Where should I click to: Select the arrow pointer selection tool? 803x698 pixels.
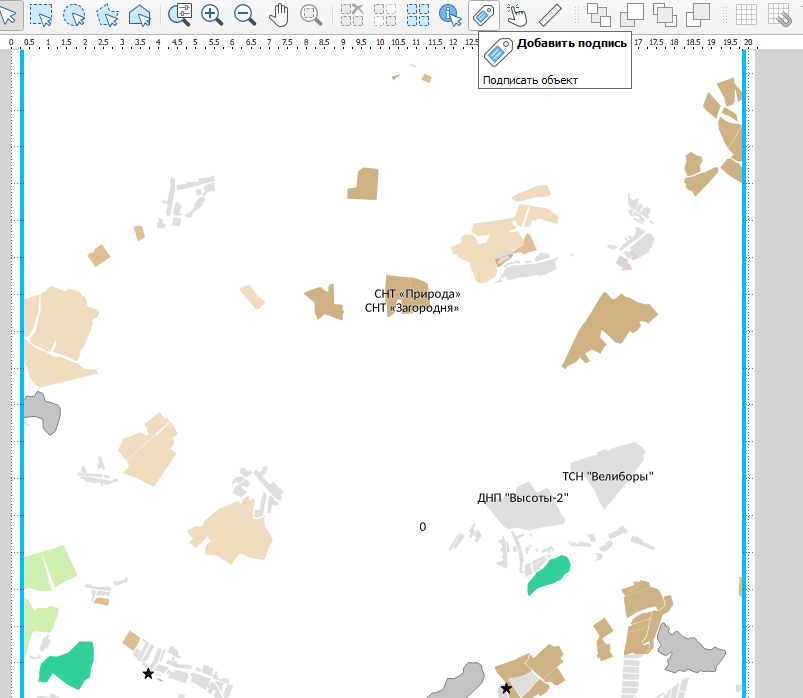tap(8, 14)
